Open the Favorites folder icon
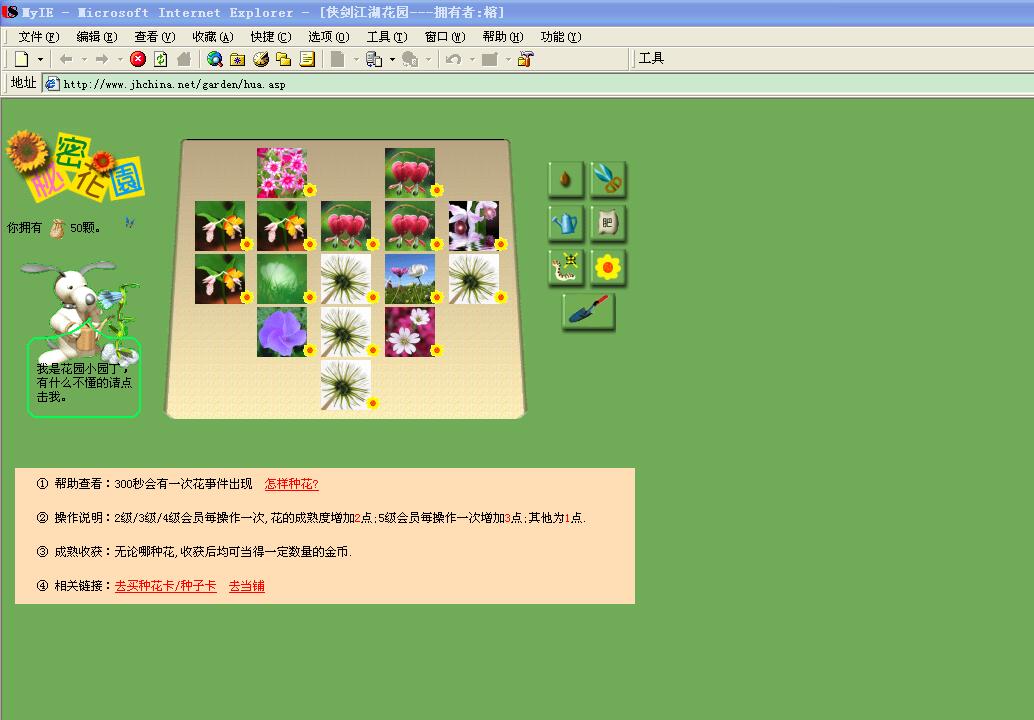The height and width of the screenshot is (720, 1034). (x=237, y=59)
